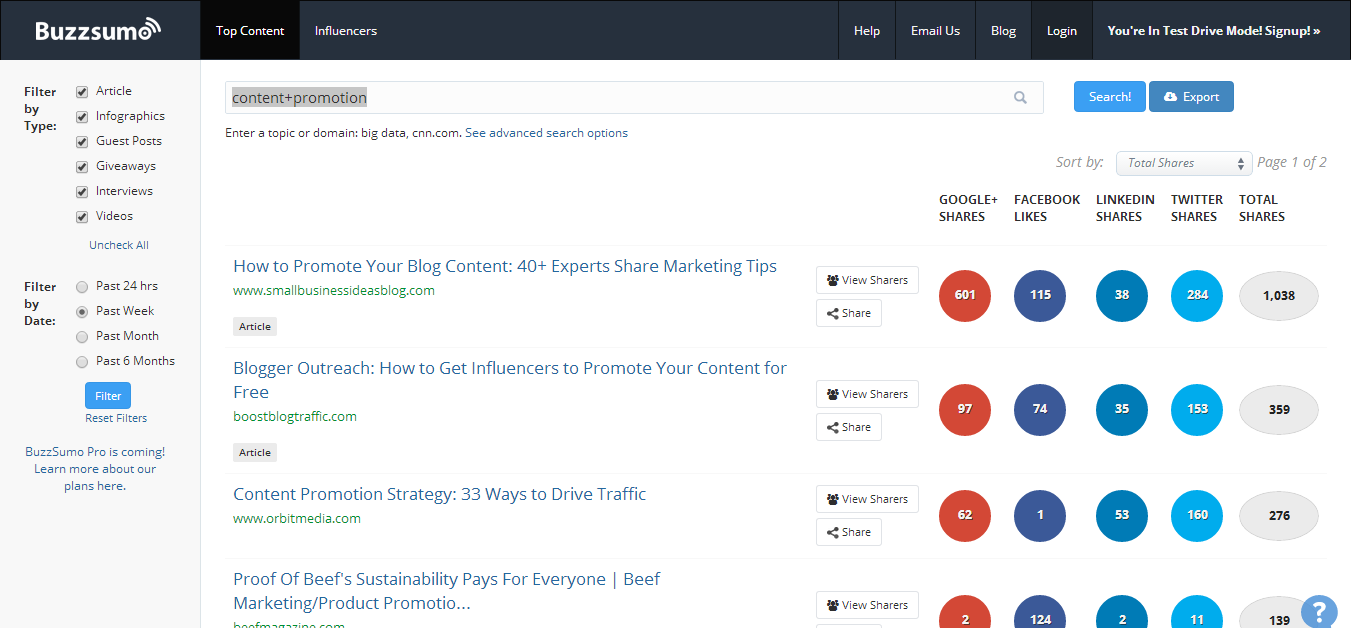The image size is (1351, 628).
Task: Open the Influencers tab
Action: click(346, 31)
